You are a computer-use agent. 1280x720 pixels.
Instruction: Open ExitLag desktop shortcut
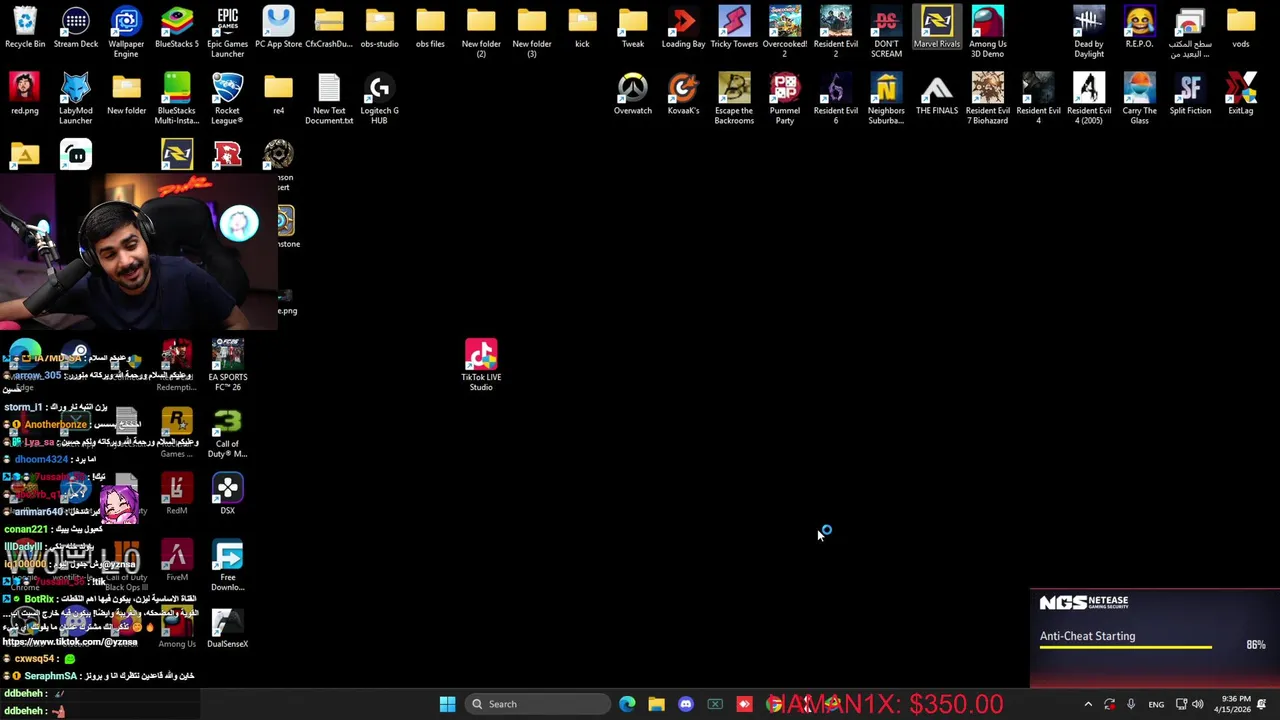pos(1241,94)
